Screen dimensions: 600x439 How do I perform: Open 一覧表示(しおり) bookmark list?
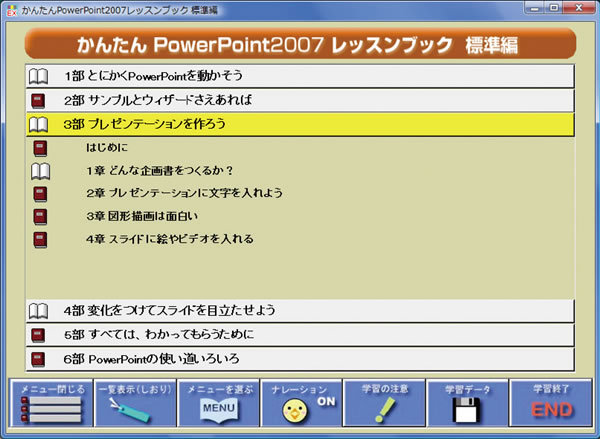(135, 403)
